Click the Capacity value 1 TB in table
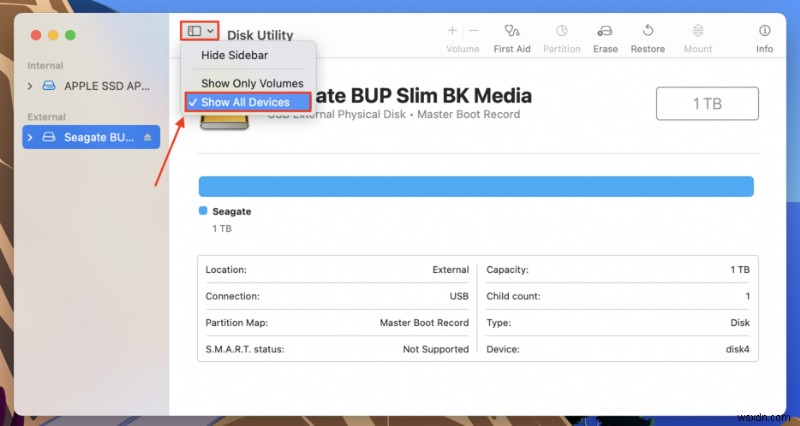 click(x=740, y=269)
